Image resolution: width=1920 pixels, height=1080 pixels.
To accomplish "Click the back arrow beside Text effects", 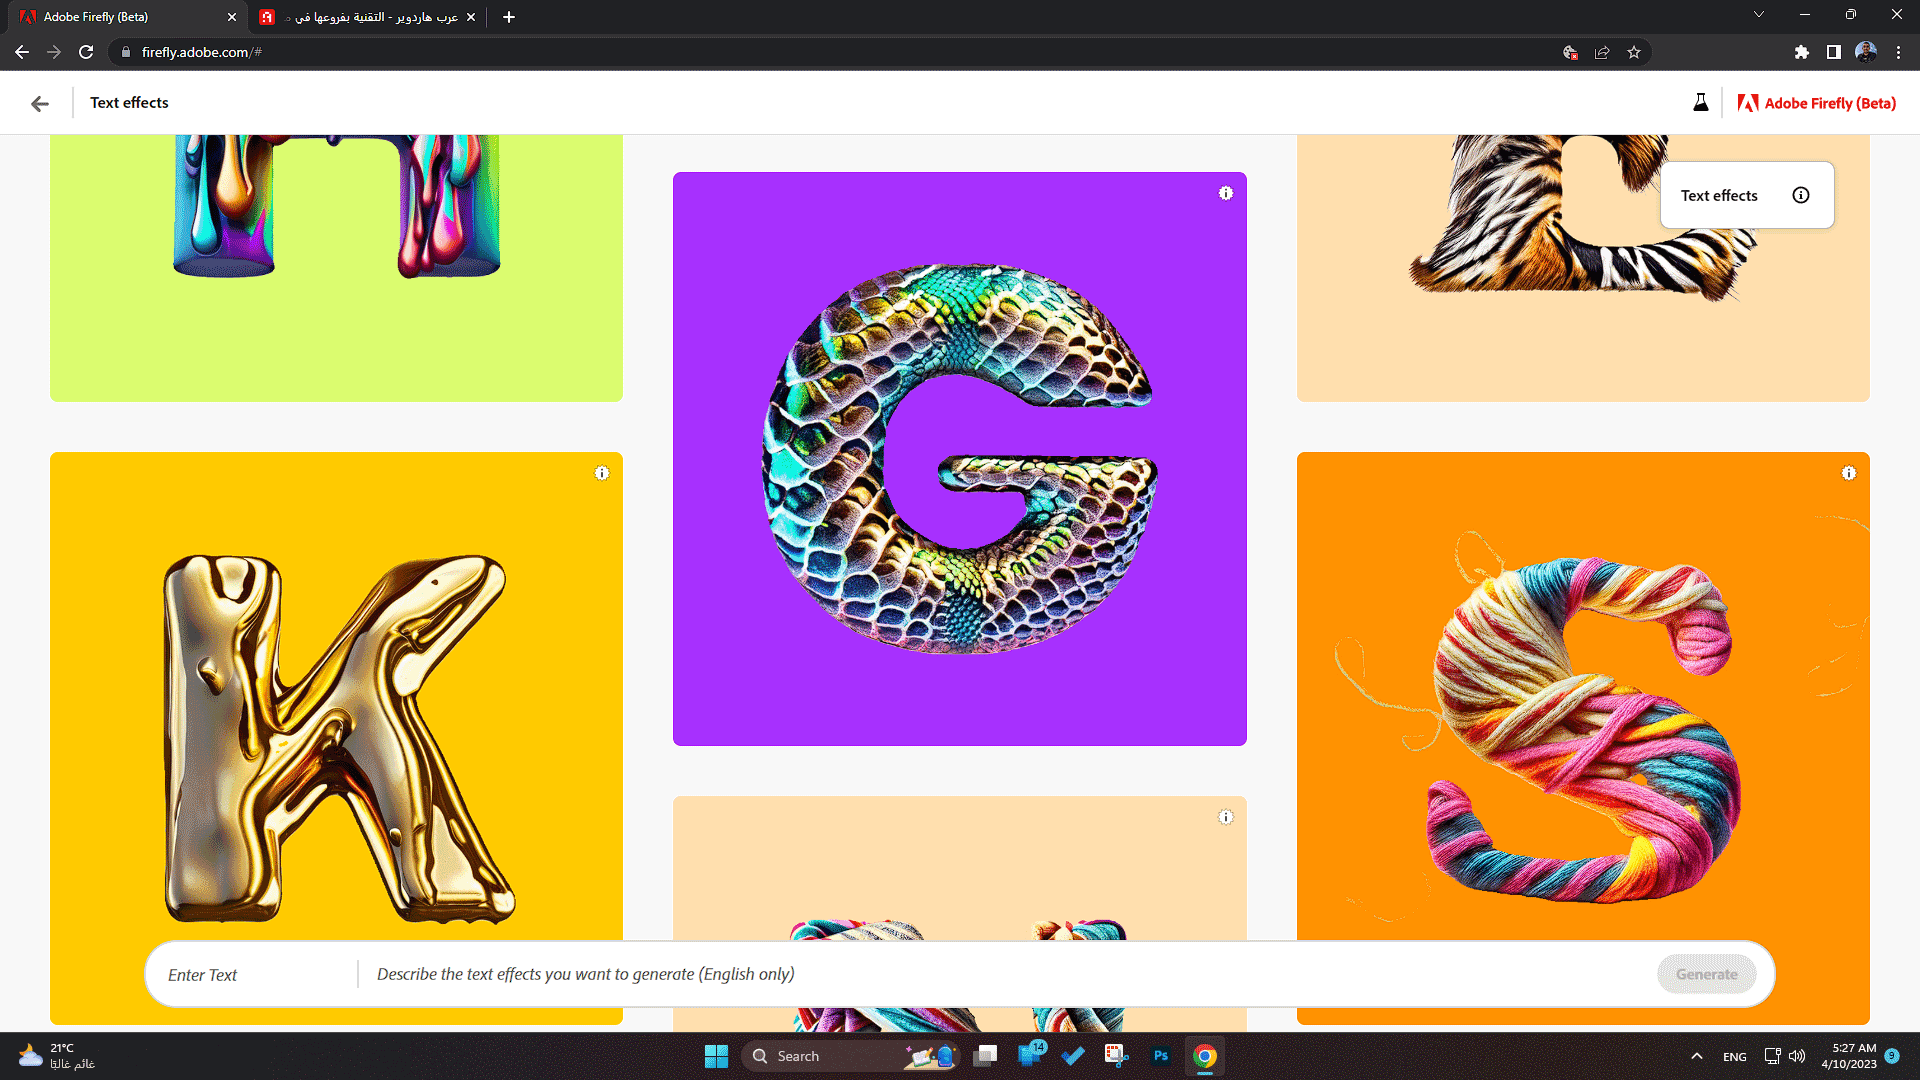I will click(x=40, y=103).
